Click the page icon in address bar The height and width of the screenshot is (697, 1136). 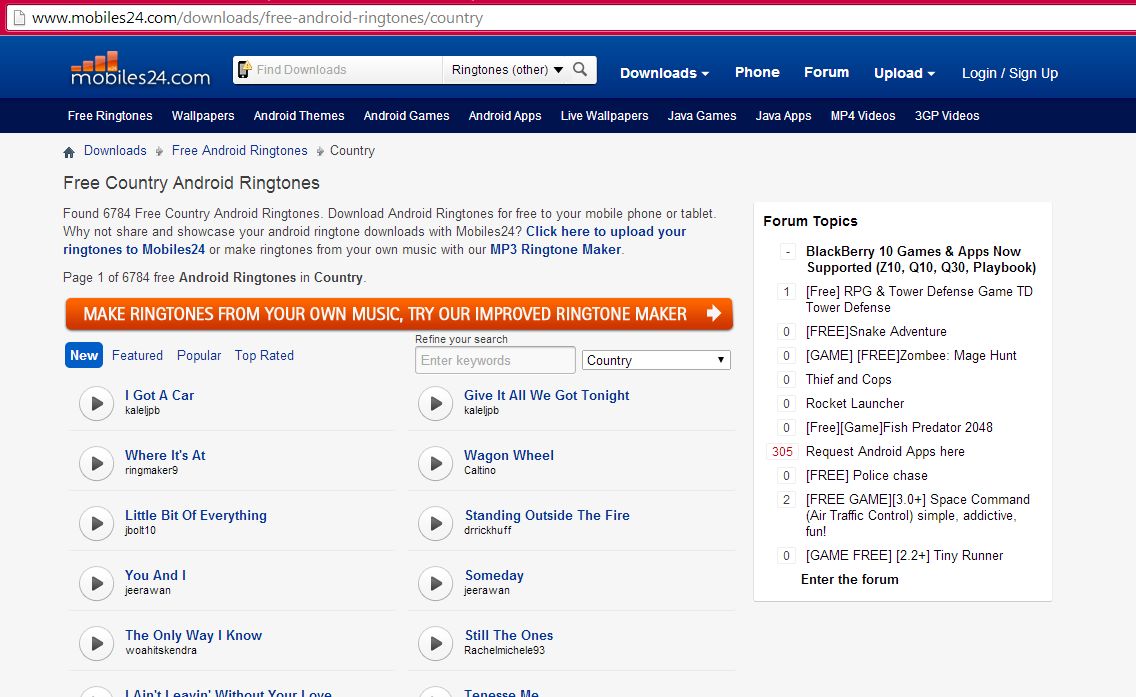(x=19, y=18)
